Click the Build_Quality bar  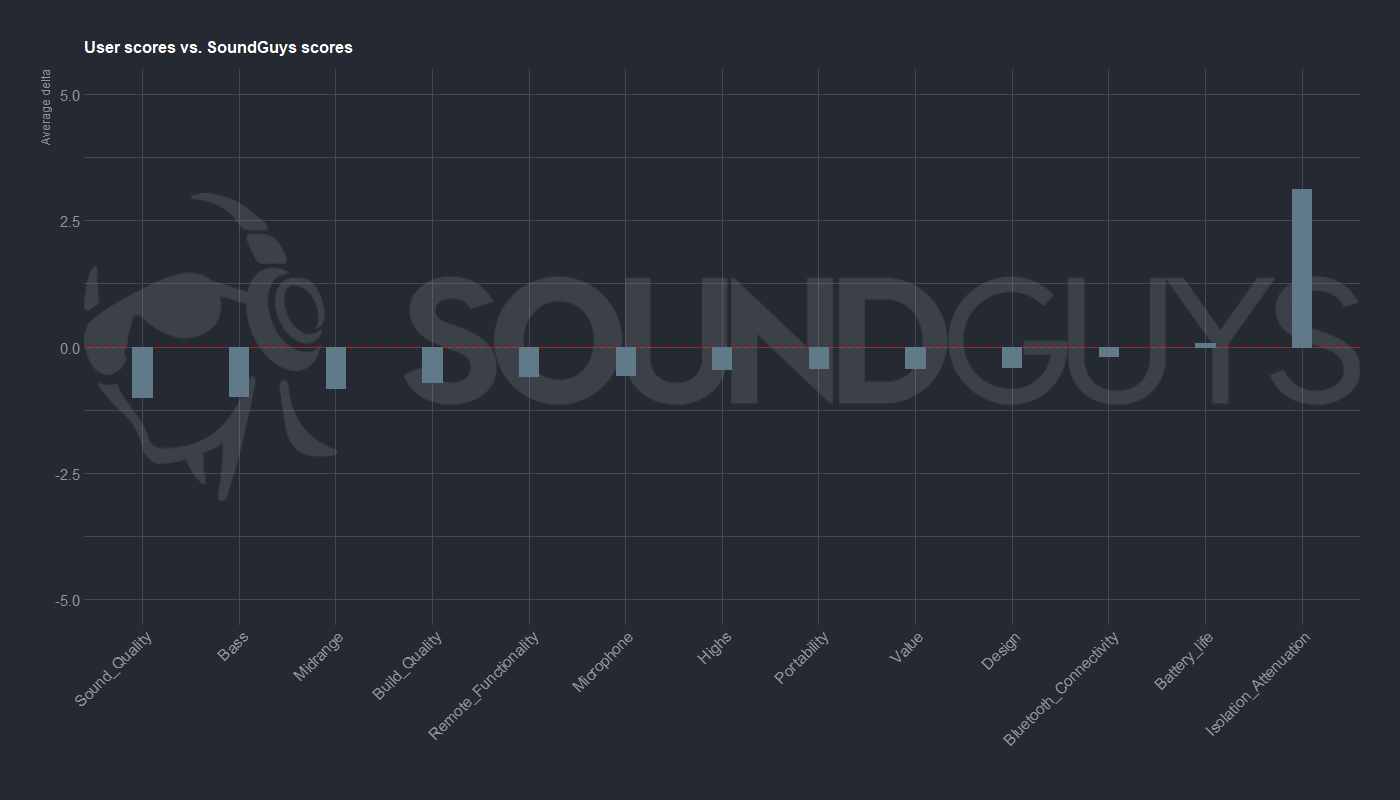[x=432, y=365]
